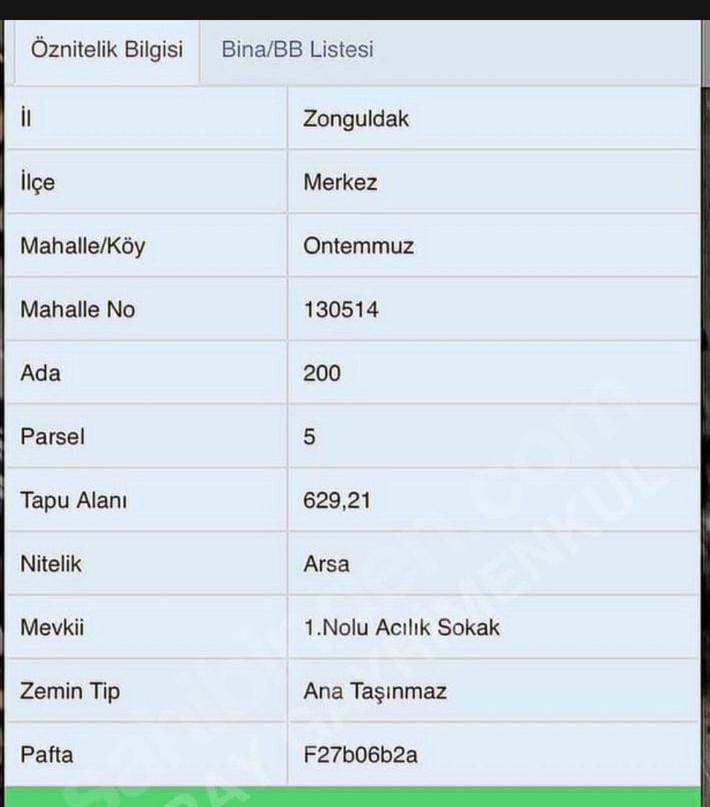The image size is (710, 807).
Task: Click the Mahalle/Köy row label
Action: (82, 246)
